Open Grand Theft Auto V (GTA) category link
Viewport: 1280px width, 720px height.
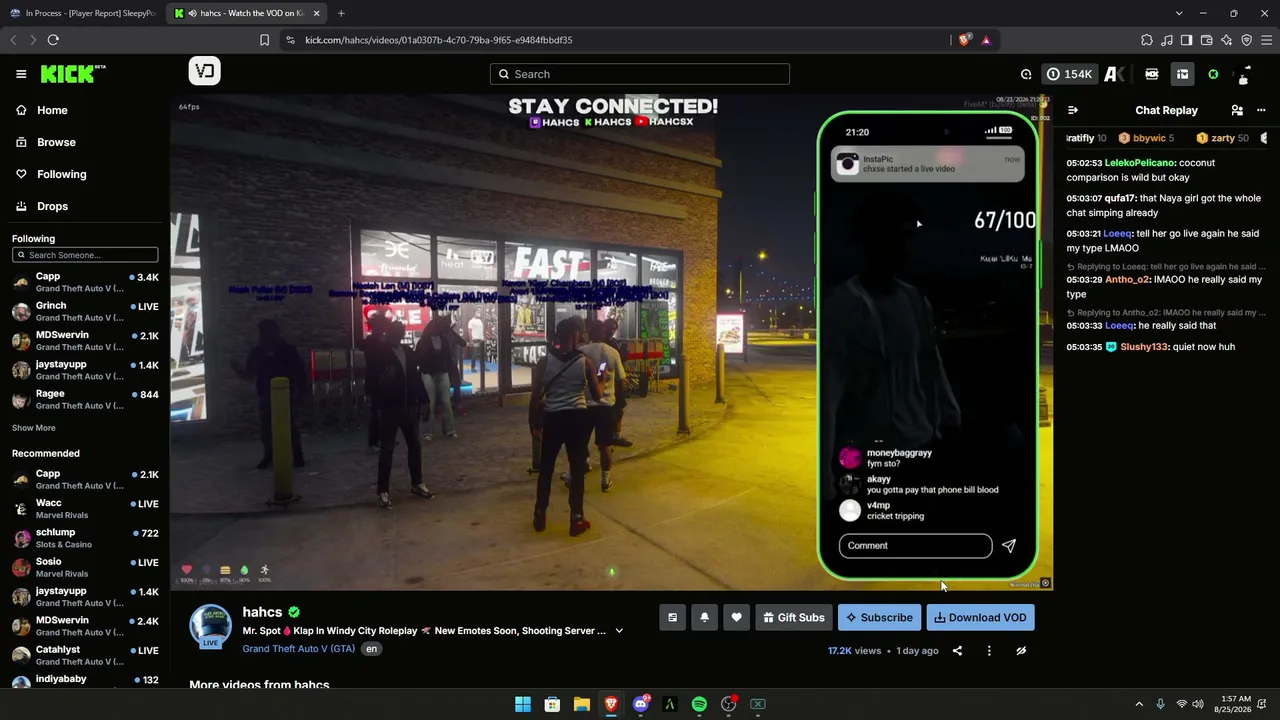[298, 649]
